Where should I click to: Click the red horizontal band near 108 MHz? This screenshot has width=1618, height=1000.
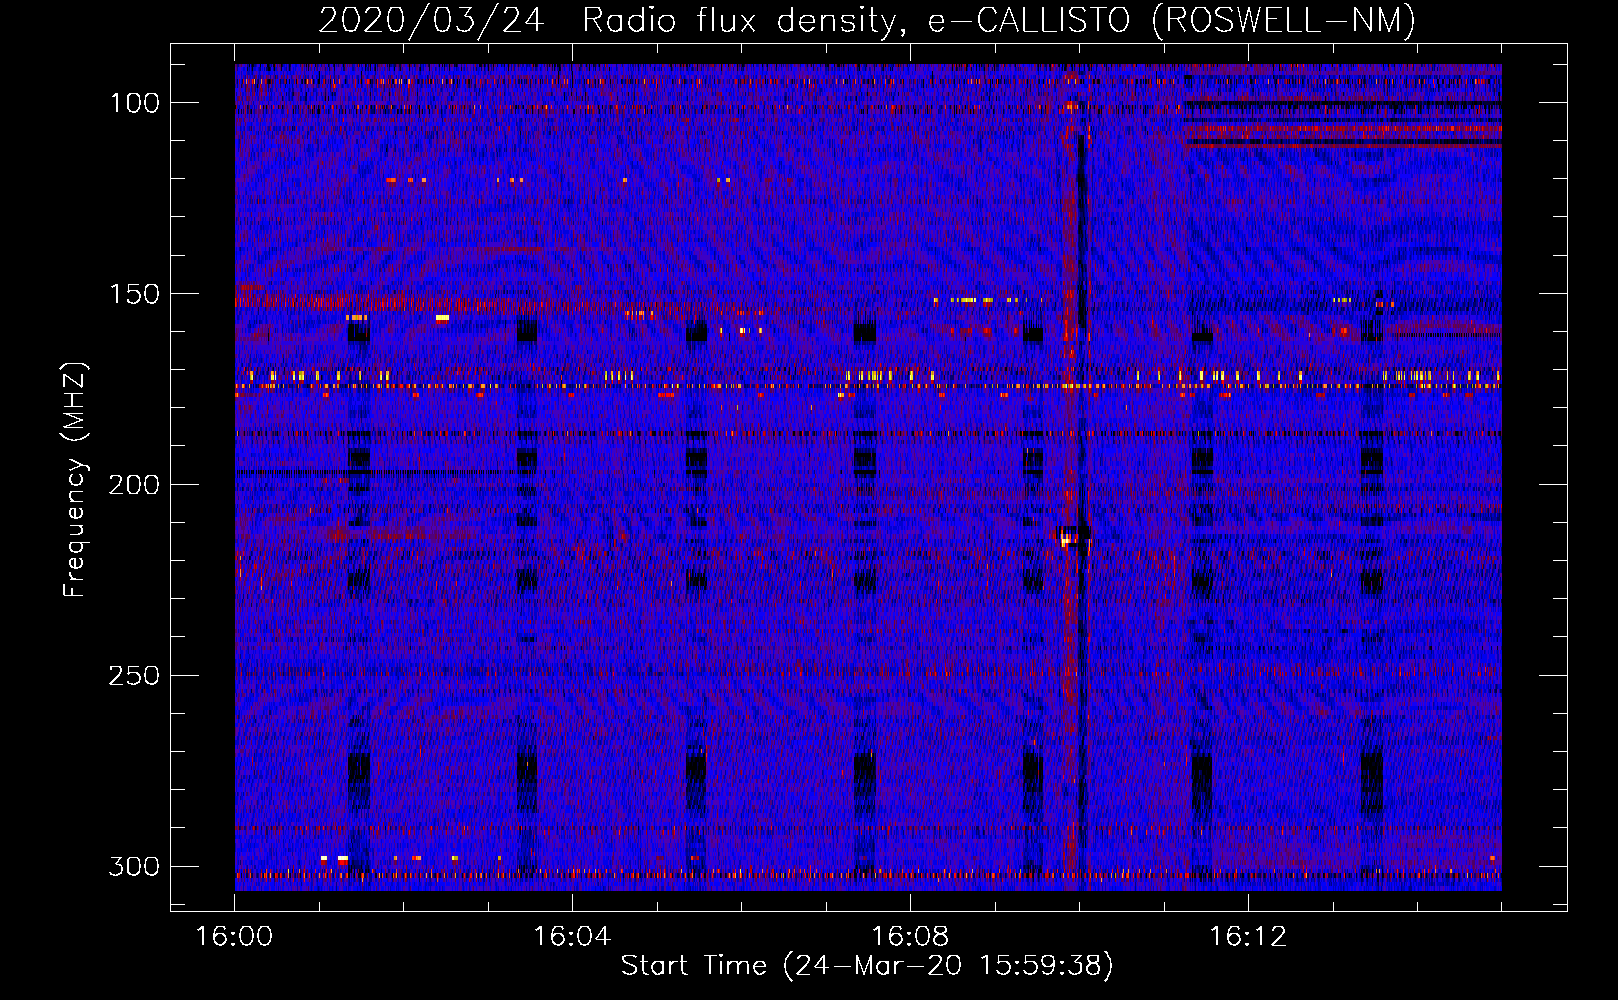[x=1343, y=129]
